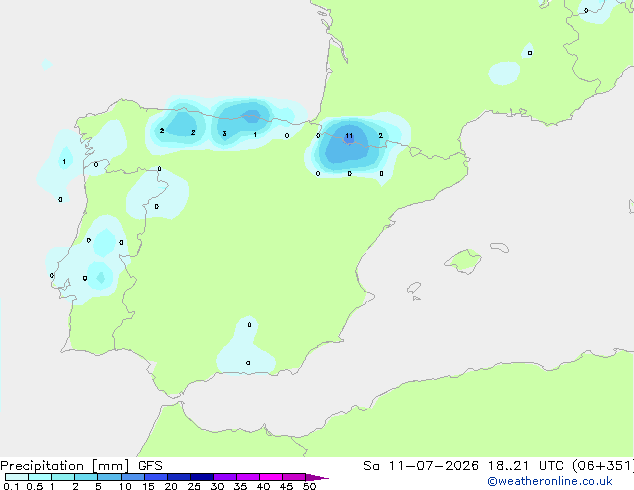Click the 'Precipitation [mm] GFS' title text

point(81,466)
